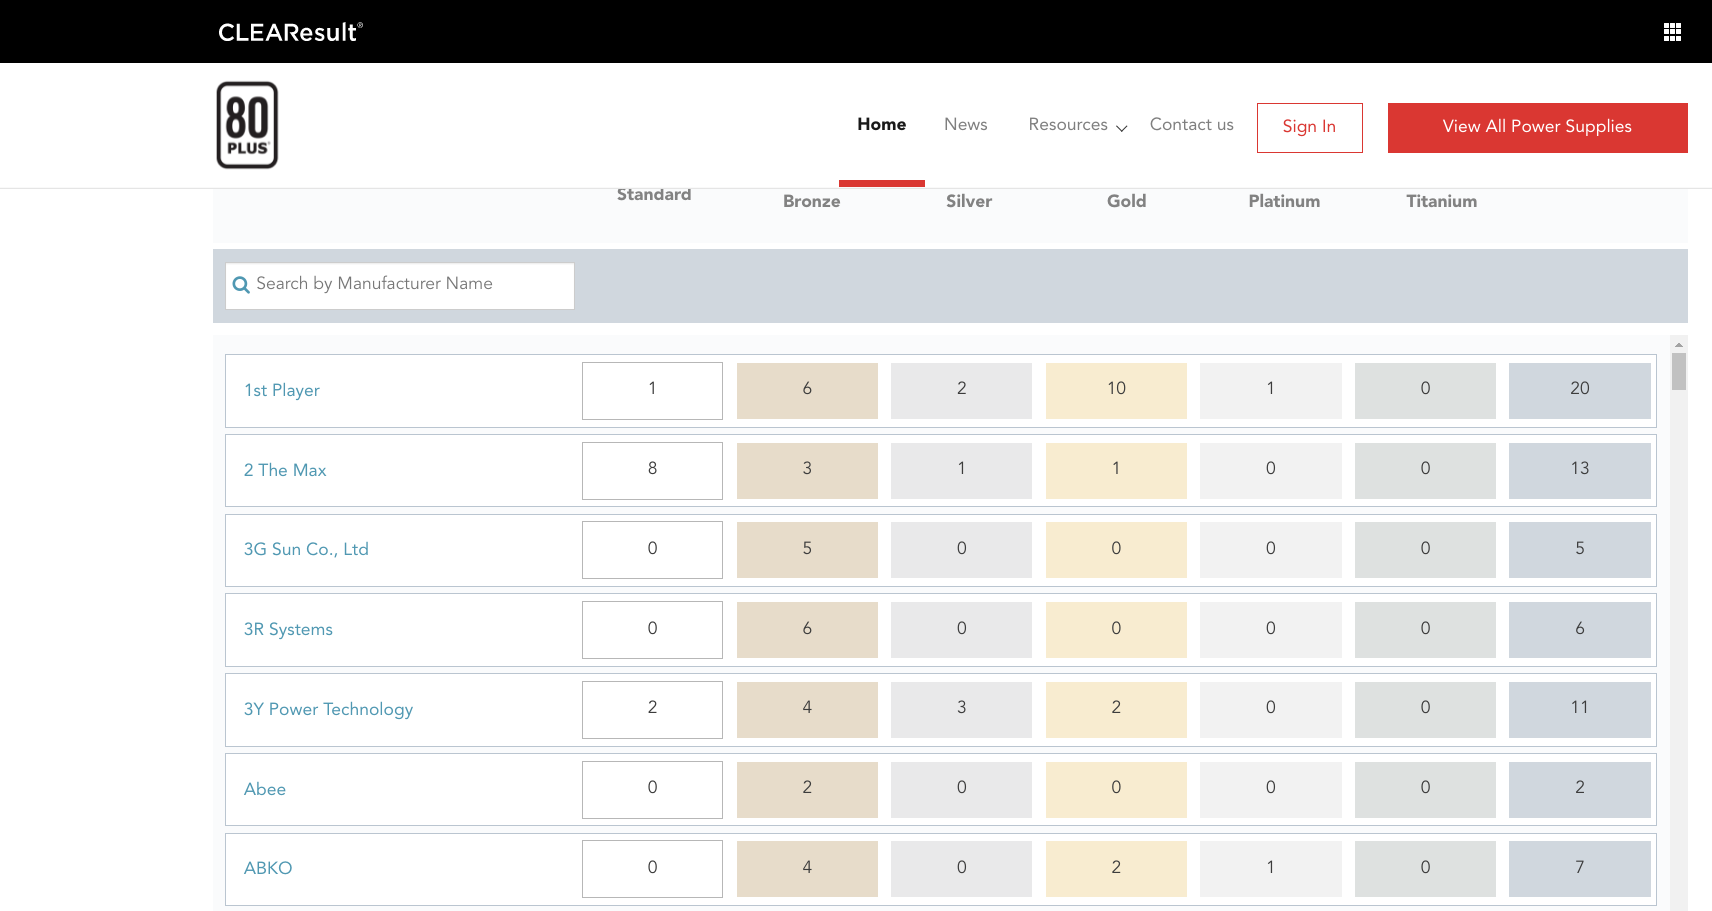Open the ABKO manufacturer link

268,868
